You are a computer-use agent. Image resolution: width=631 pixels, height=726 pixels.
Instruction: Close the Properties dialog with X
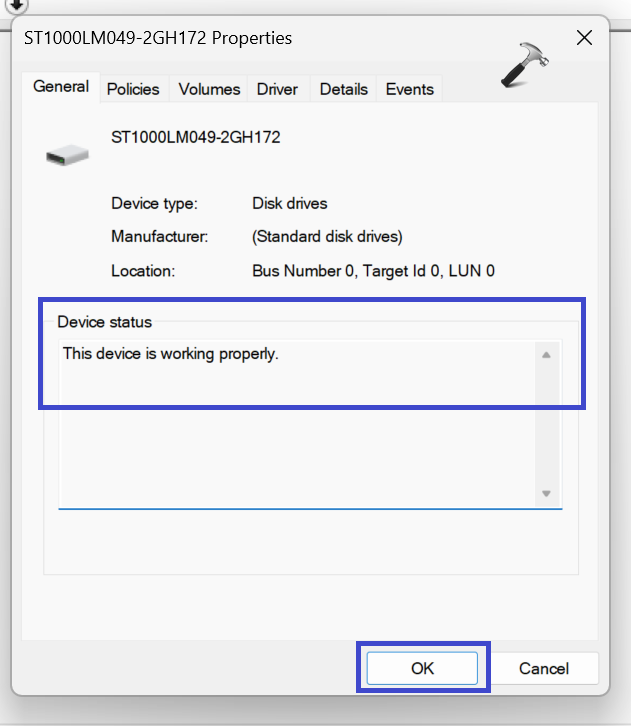(584, 38)
